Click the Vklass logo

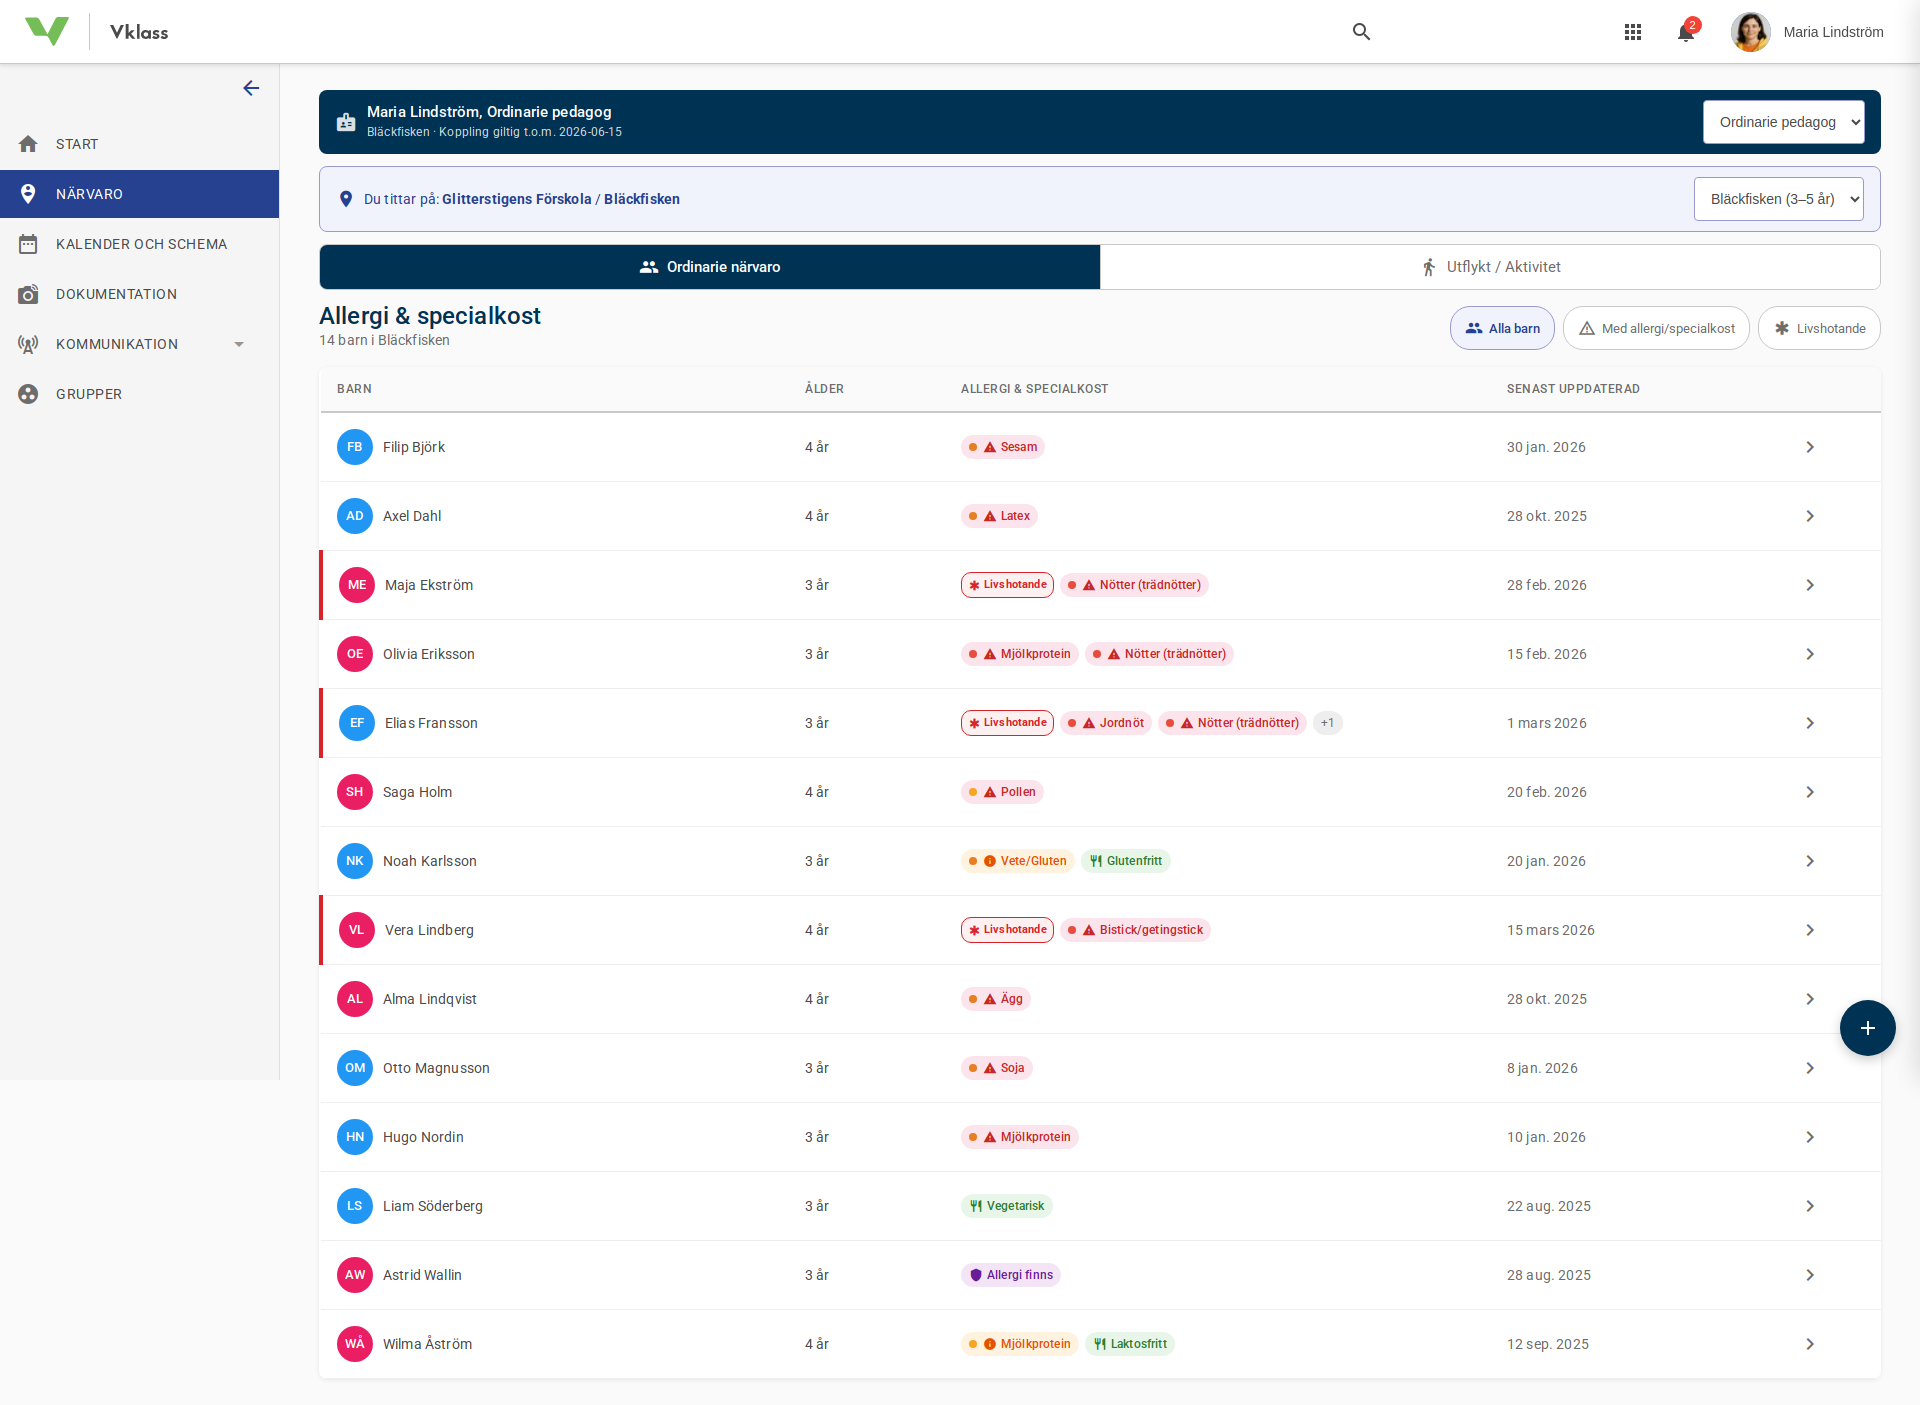pyautogui.click(x=47, y=32)
